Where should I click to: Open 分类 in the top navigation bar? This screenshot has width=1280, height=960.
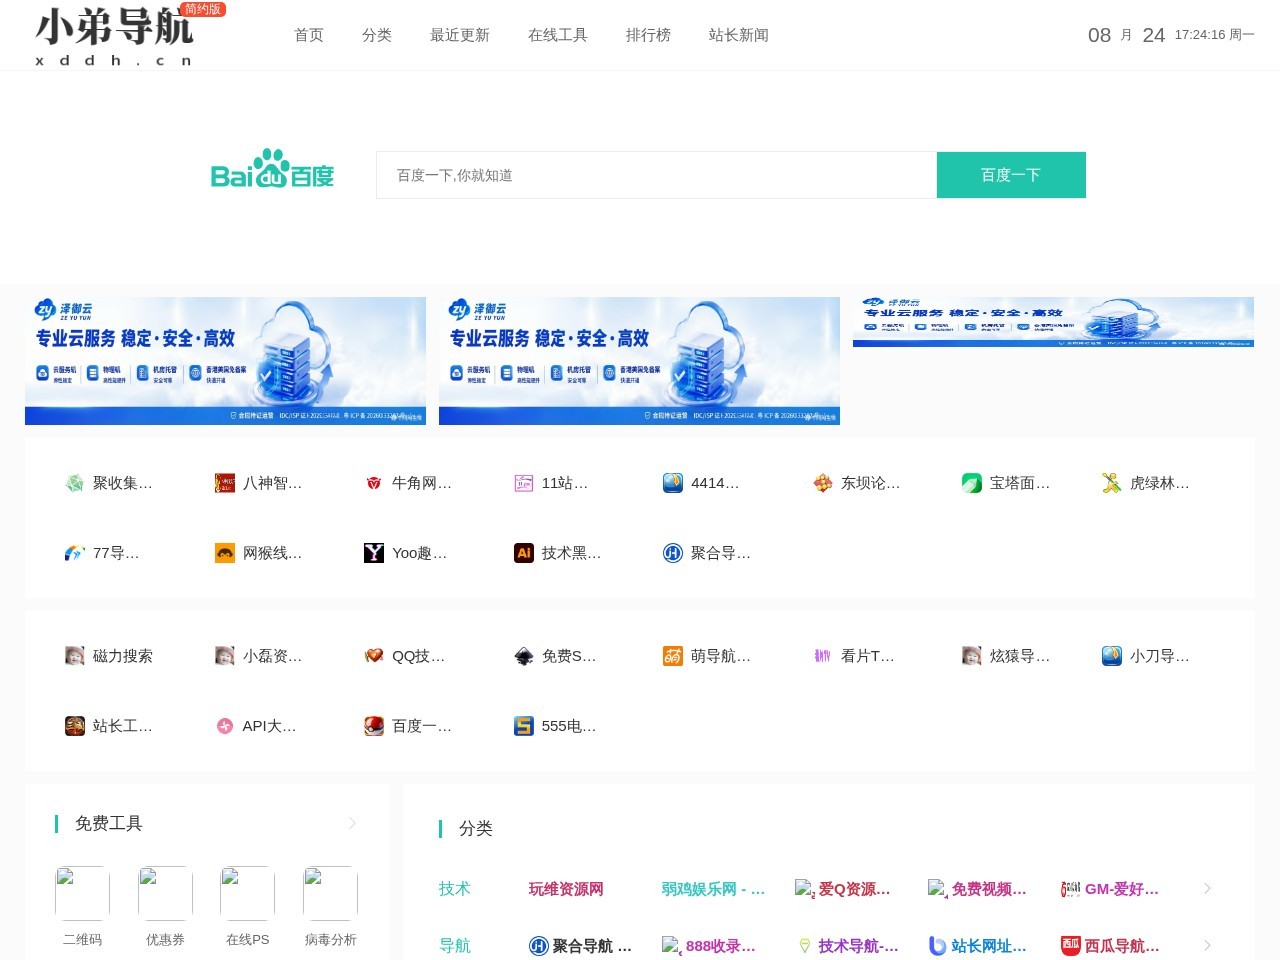click(x=377, y=35)
